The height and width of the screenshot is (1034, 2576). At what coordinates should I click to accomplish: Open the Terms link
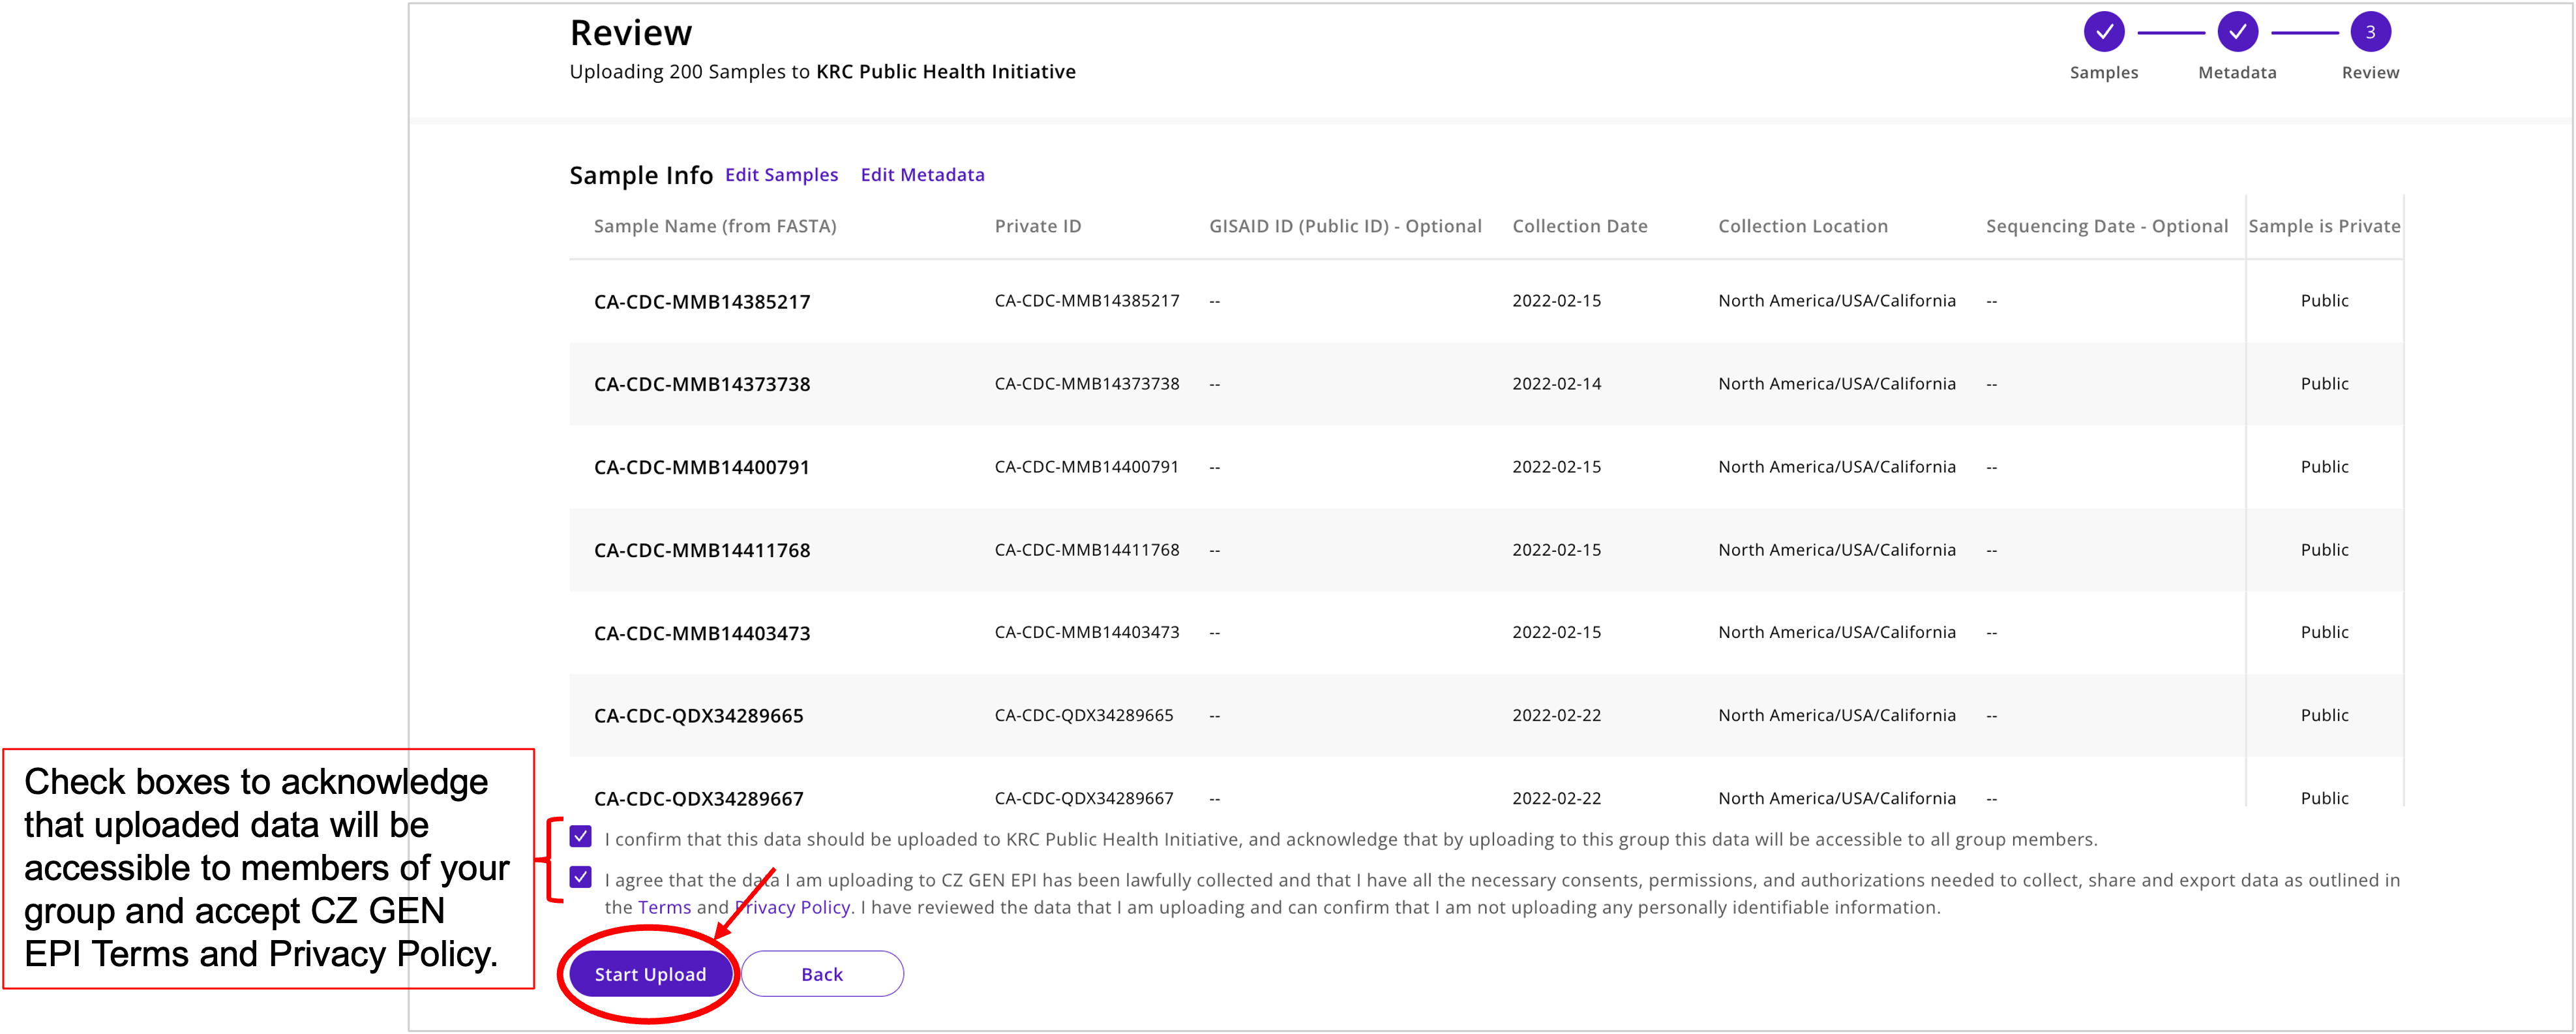pyautogui.click(x=664, y=907)
